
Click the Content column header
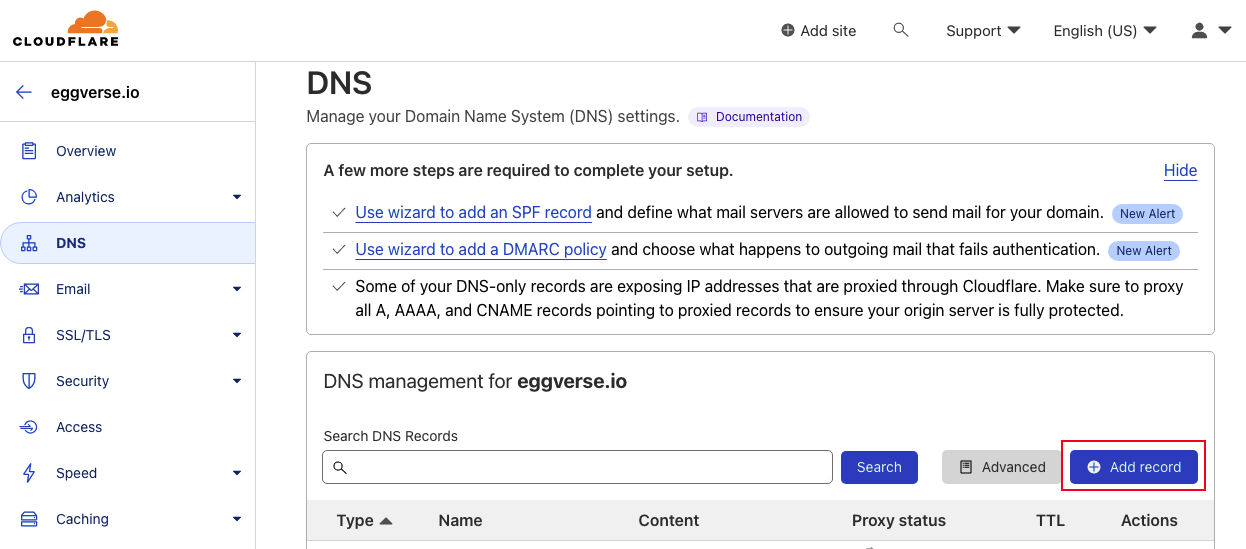pos(669,520)
